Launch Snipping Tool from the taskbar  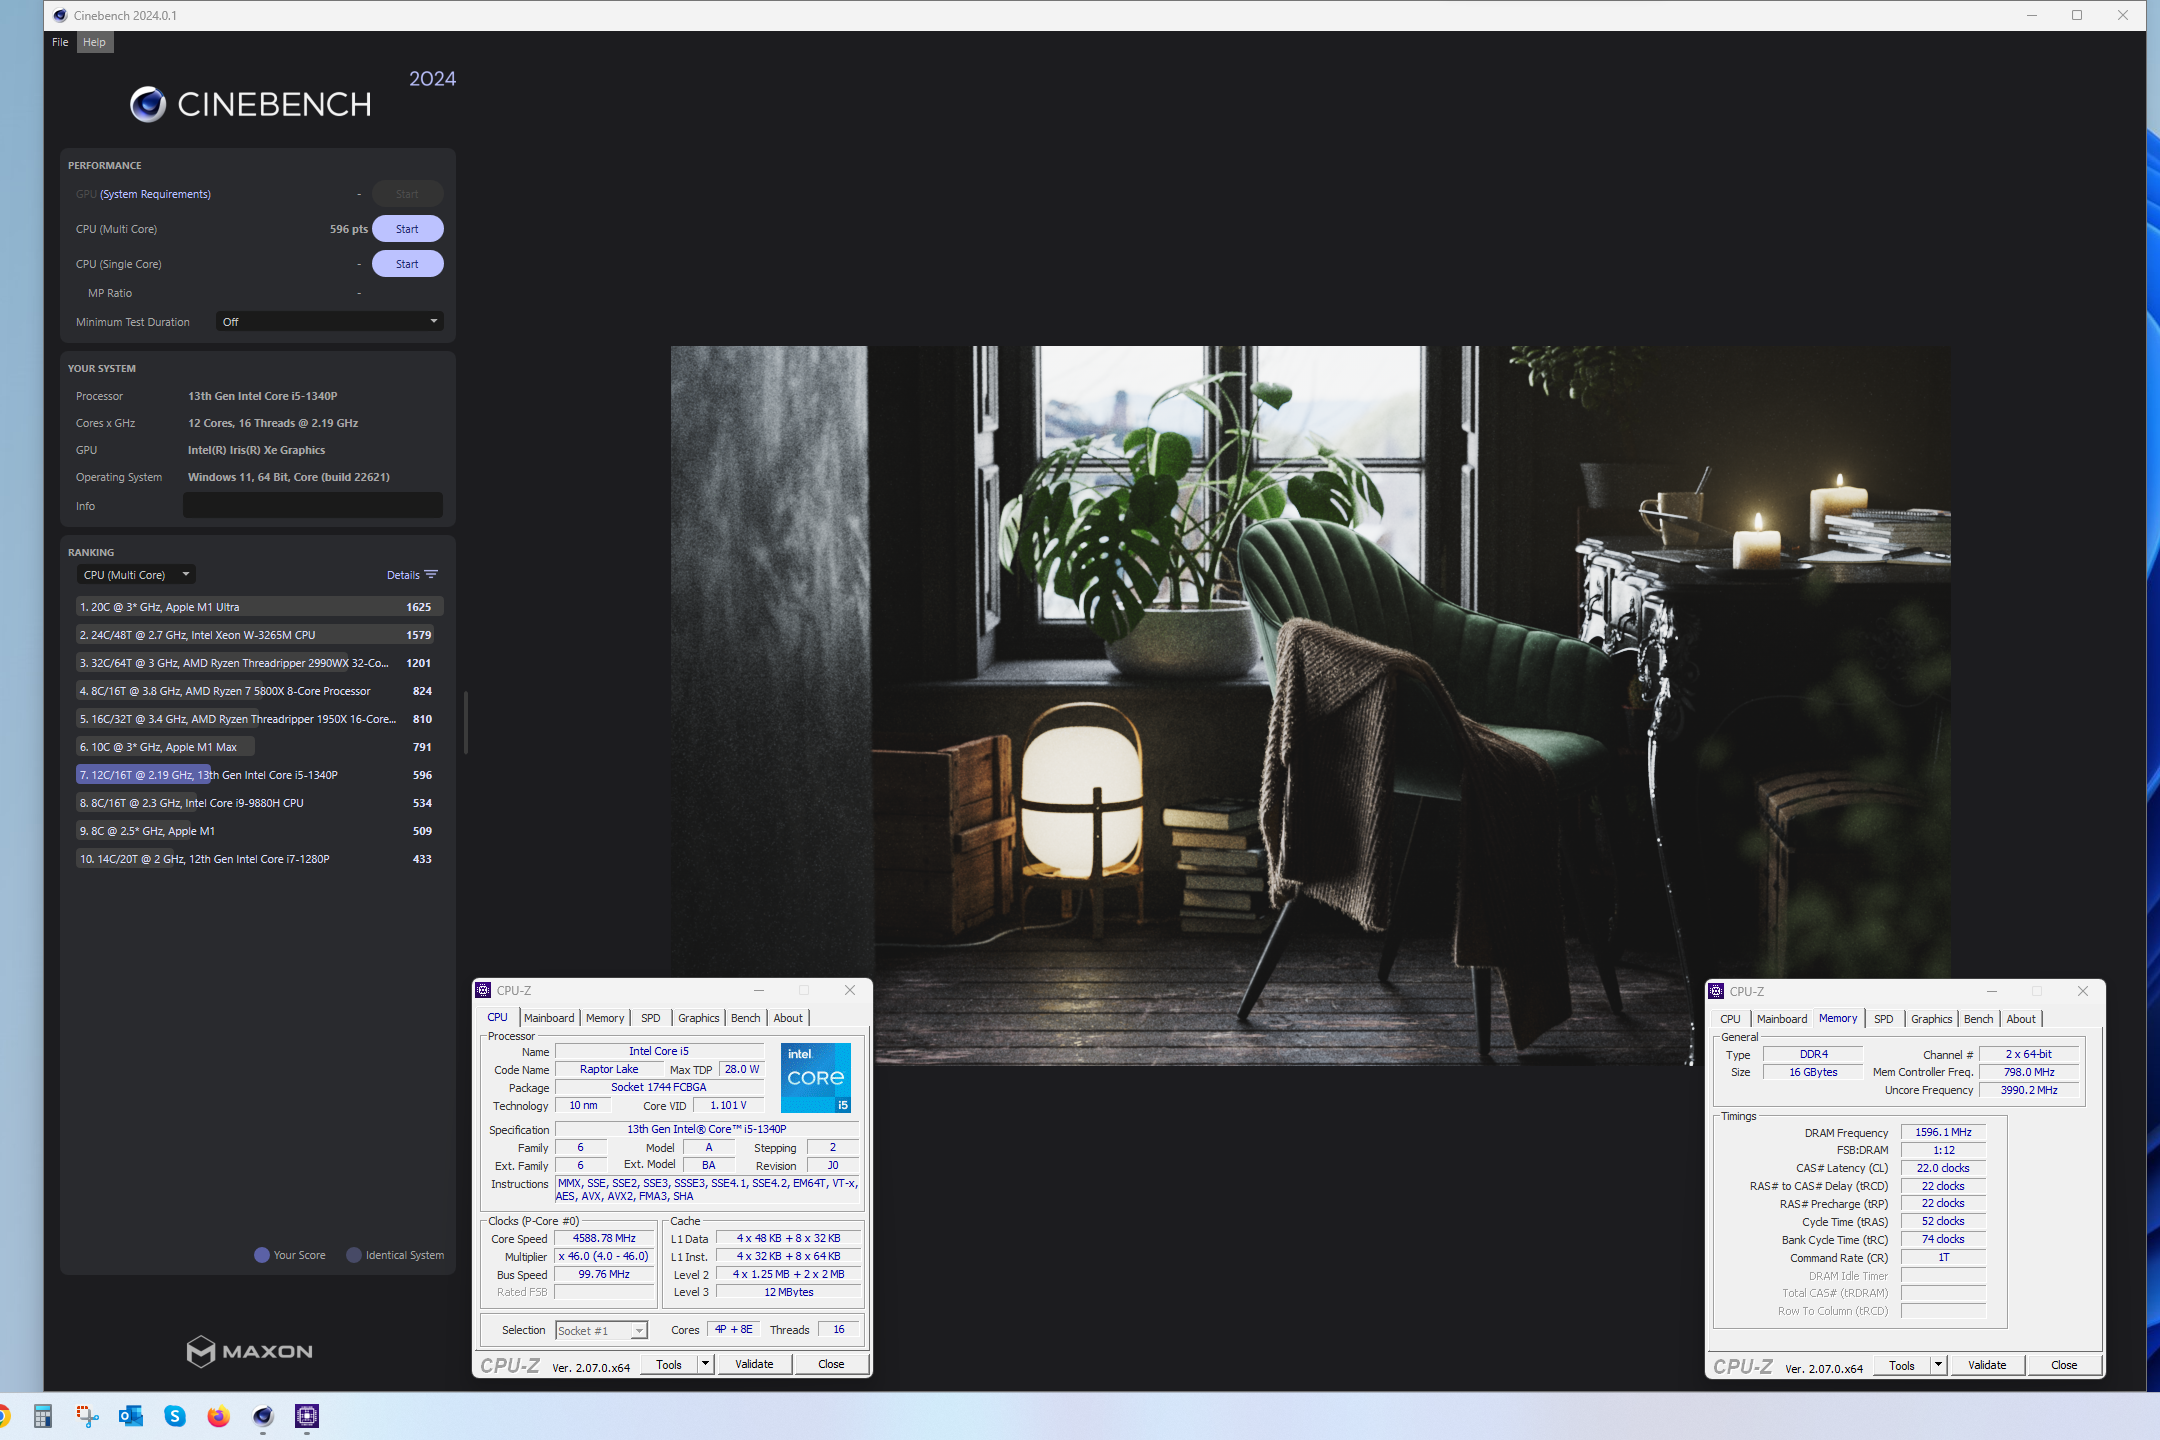87,1416
